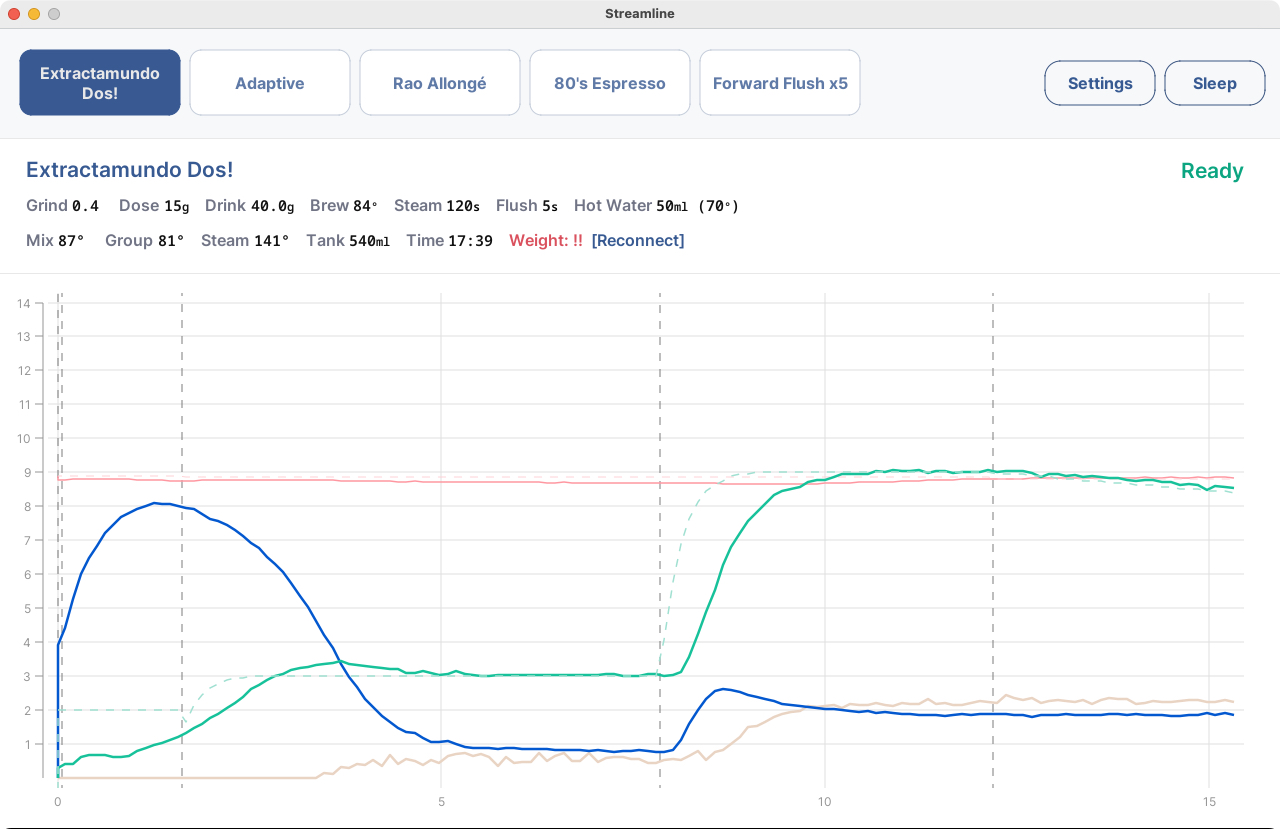The width and height of the screenshot is (1280, 829).
Task: Click the green Ready status text
Action: coord(1212,171)
